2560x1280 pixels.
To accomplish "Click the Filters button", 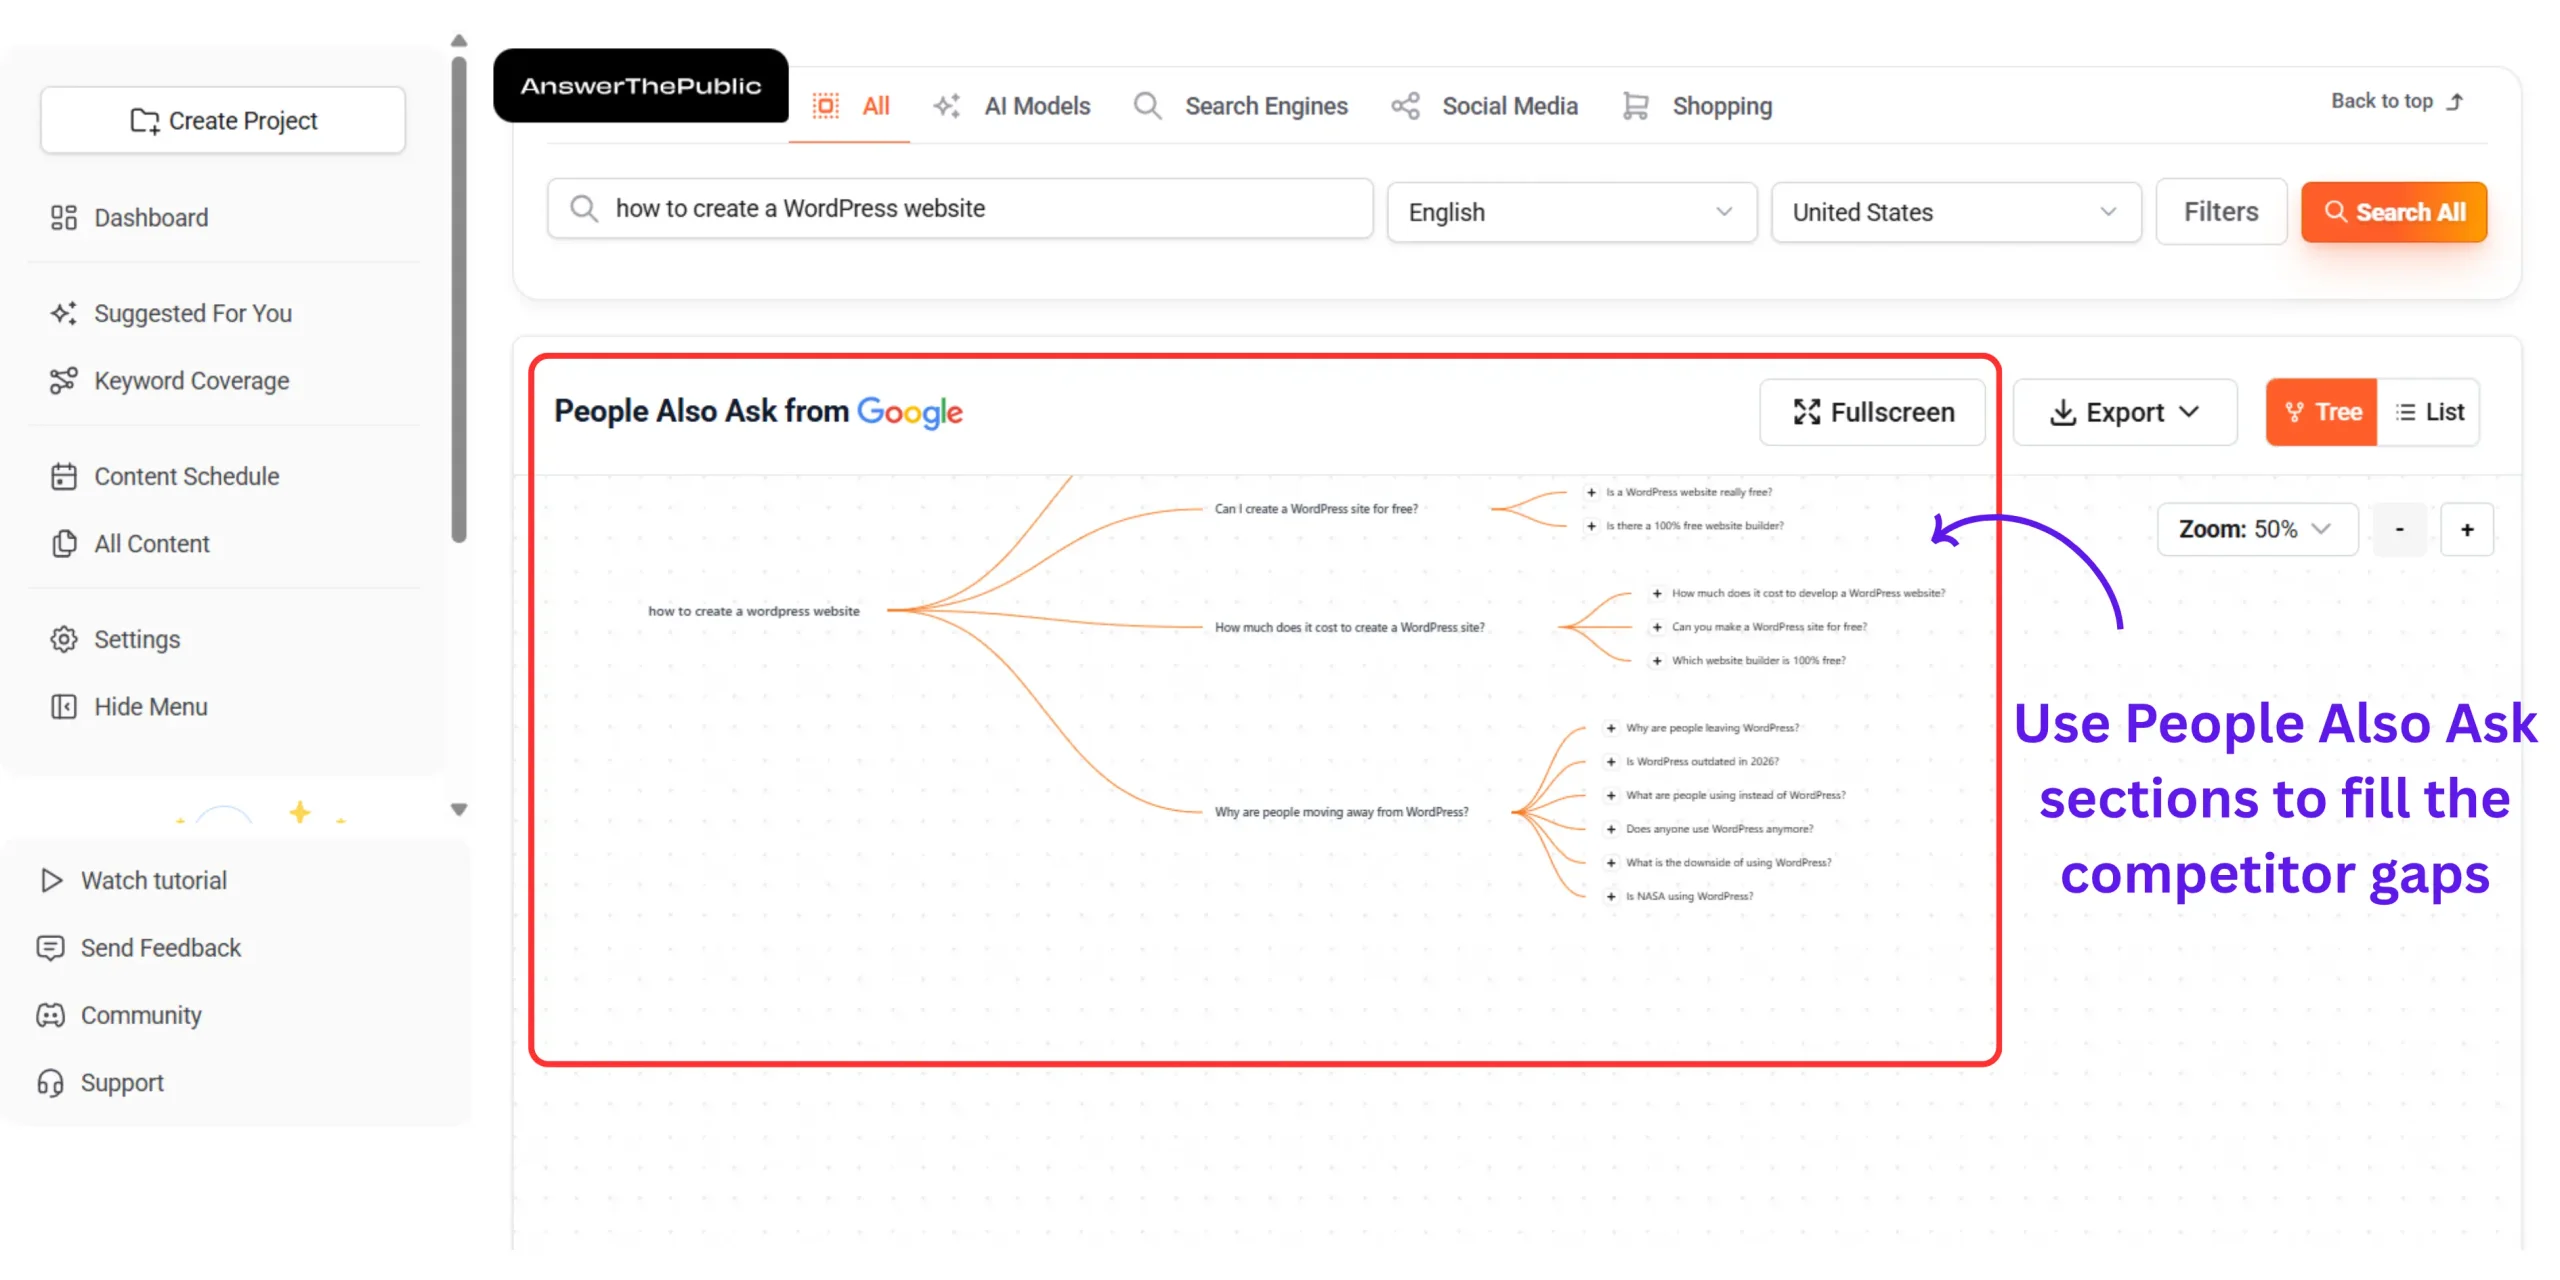I will tap(2221, 212).
